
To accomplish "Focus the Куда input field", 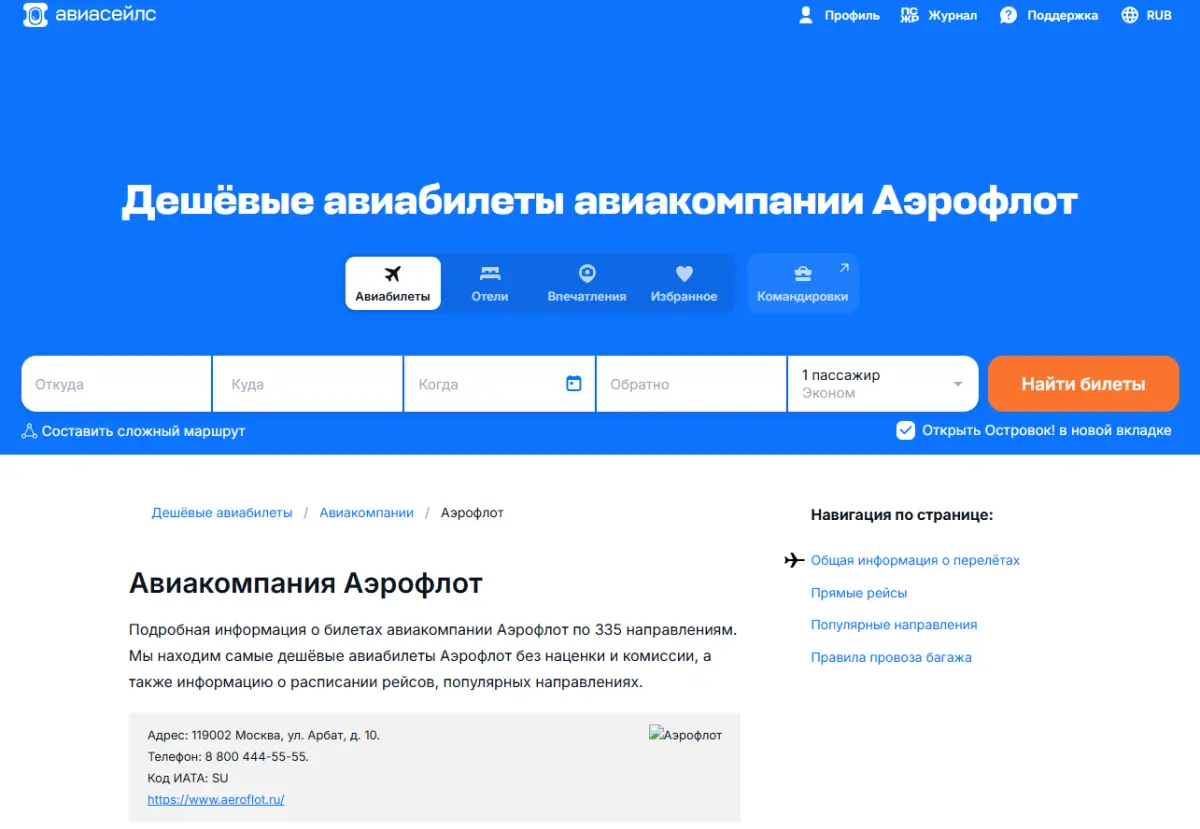I will (308, 384).
